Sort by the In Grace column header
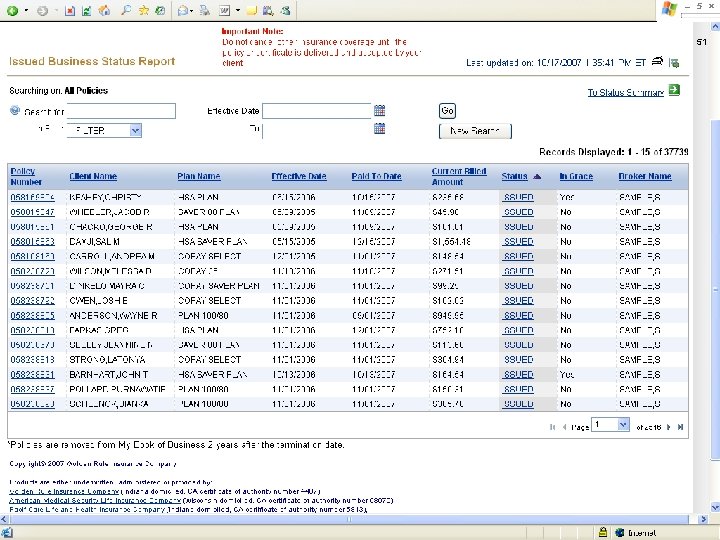 576,176
